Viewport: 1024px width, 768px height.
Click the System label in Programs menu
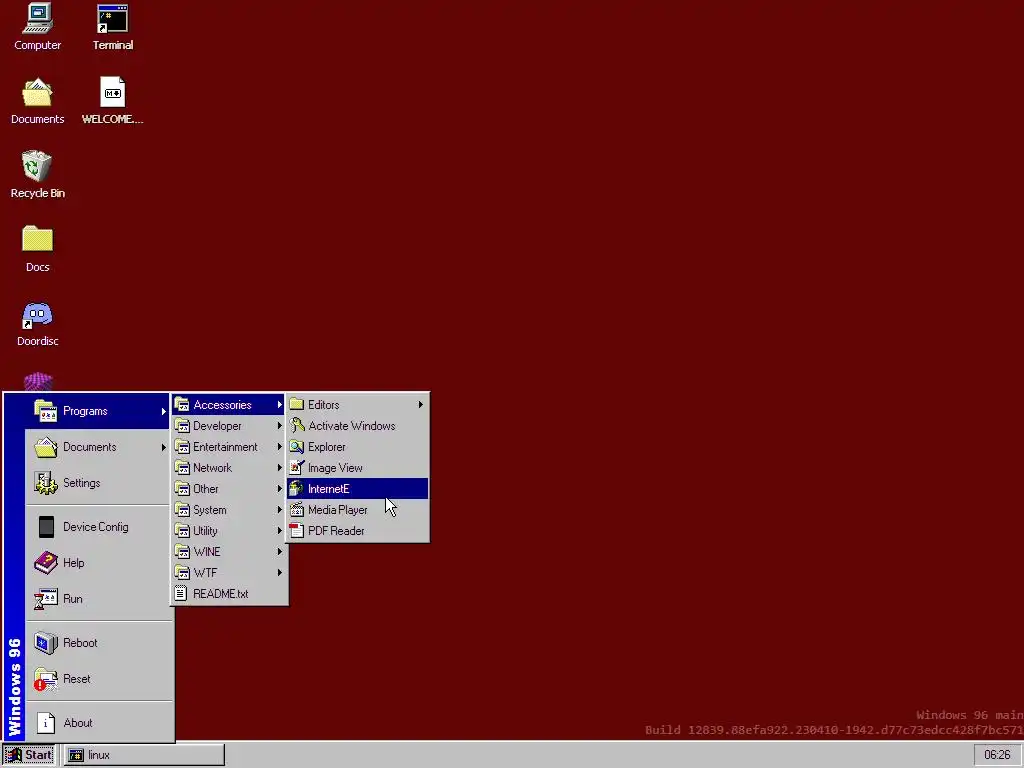pyautogui.click(x=210, y=510)
